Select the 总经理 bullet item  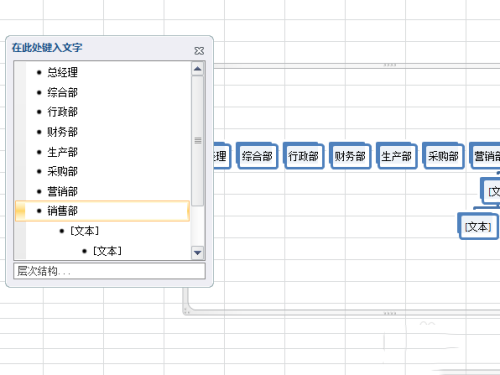click(x=62, y=72)
